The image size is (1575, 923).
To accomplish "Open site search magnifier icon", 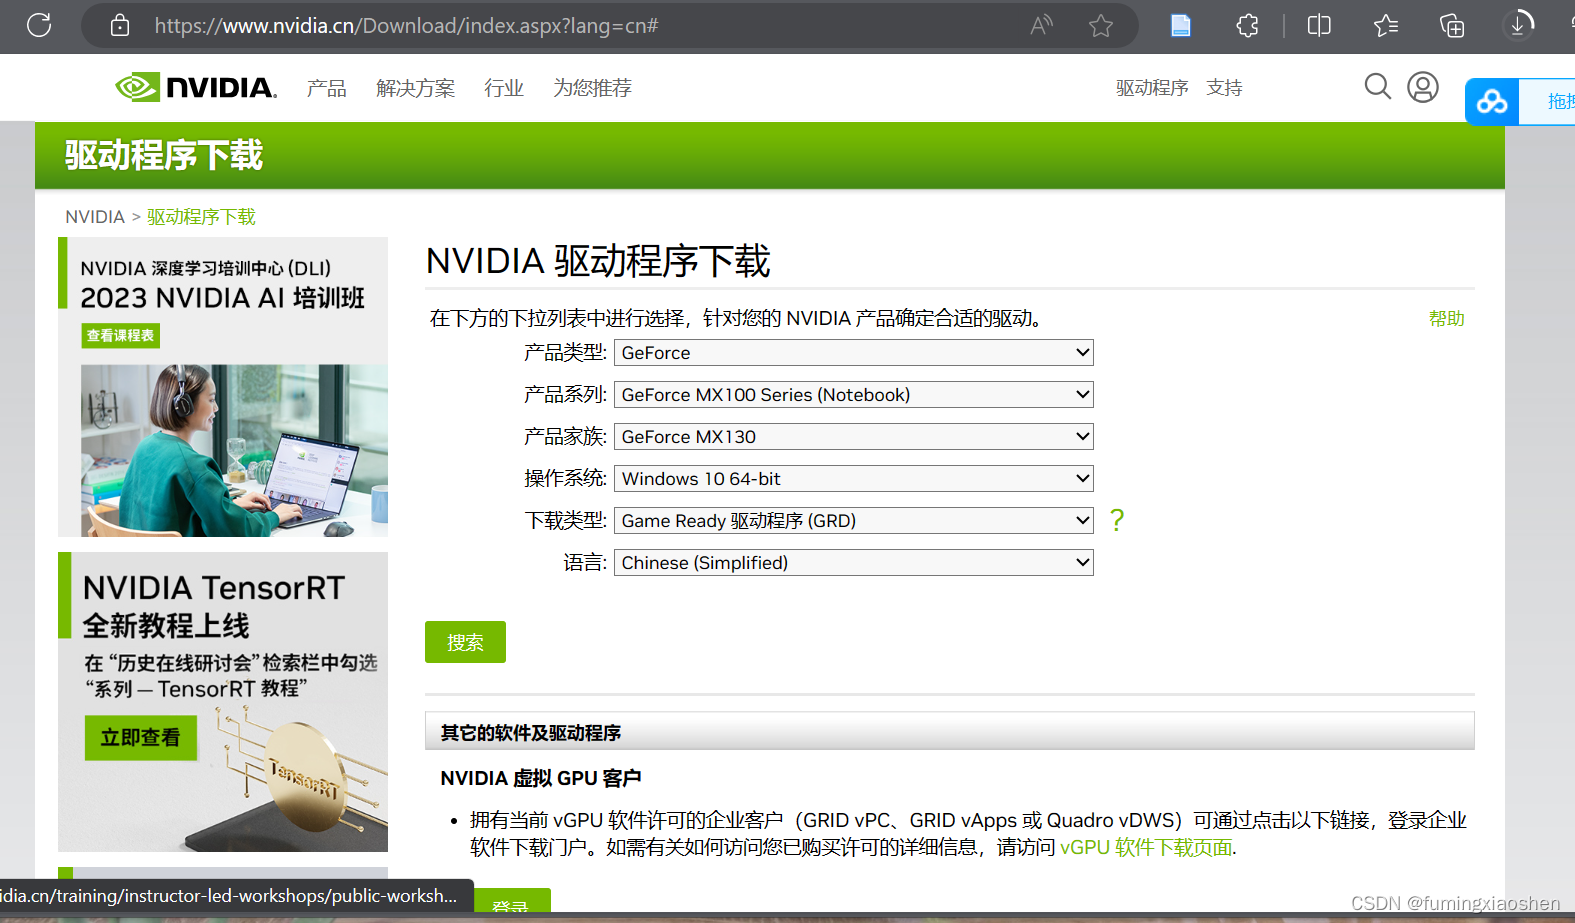I will 1378,87.
